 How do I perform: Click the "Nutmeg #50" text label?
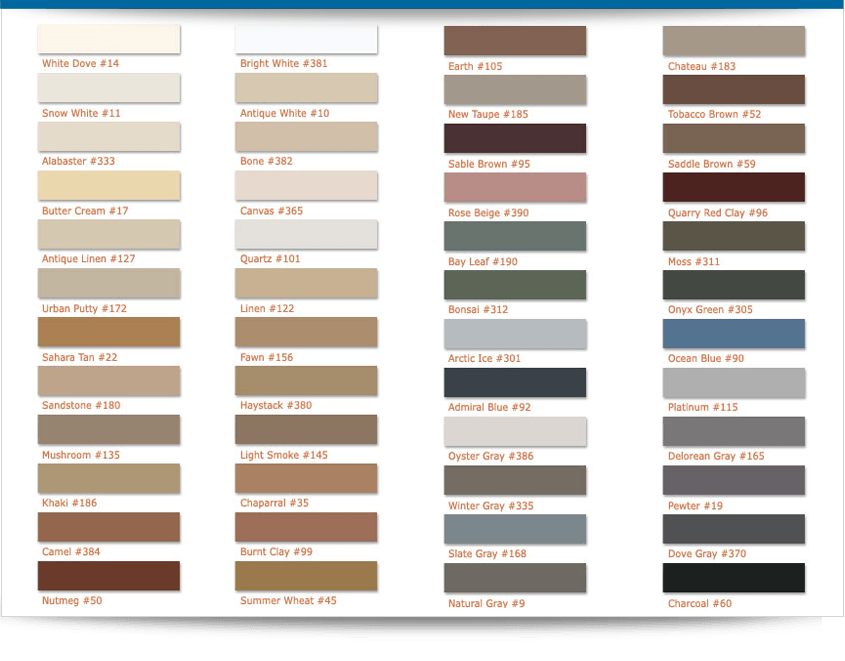[x=72, y=601]
